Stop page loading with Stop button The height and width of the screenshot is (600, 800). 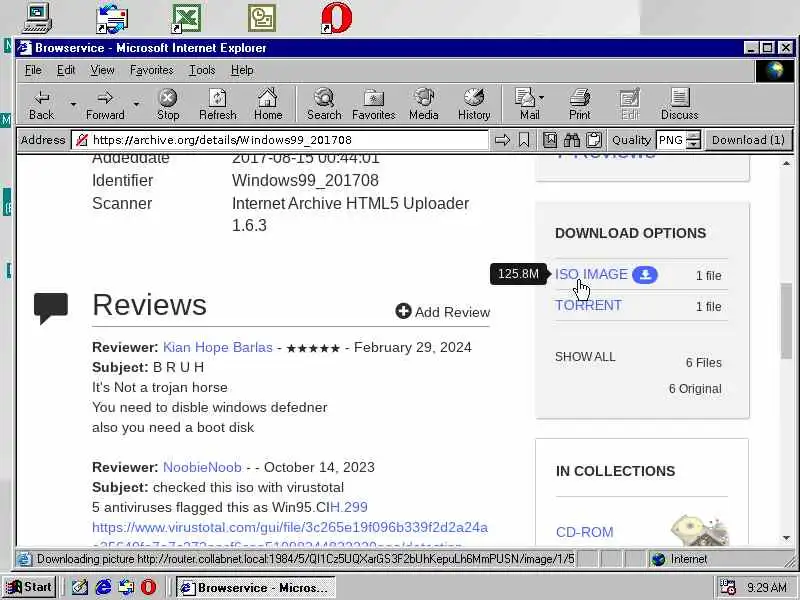pos(168,105)
